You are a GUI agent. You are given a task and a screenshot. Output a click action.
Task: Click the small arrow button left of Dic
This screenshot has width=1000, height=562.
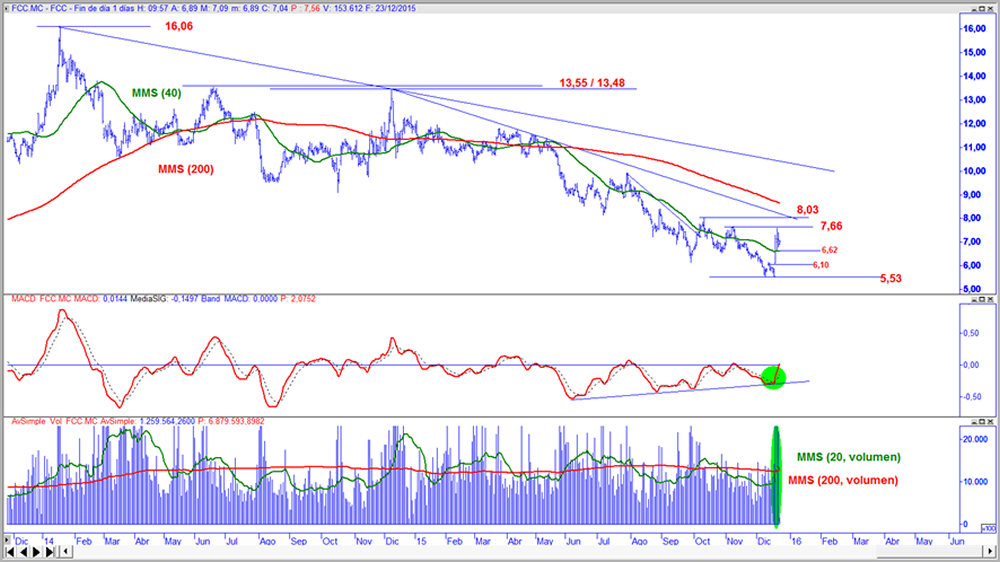click(x=6, y=540)
